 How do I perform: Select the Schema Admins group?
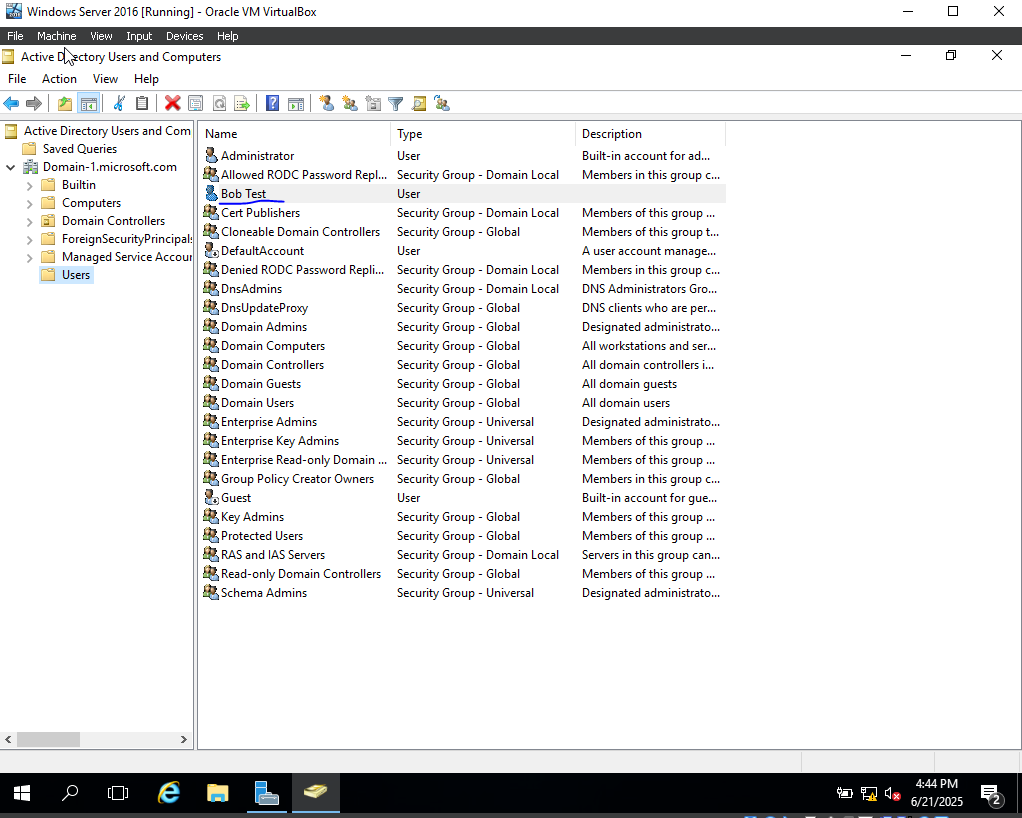pos(263,593)
